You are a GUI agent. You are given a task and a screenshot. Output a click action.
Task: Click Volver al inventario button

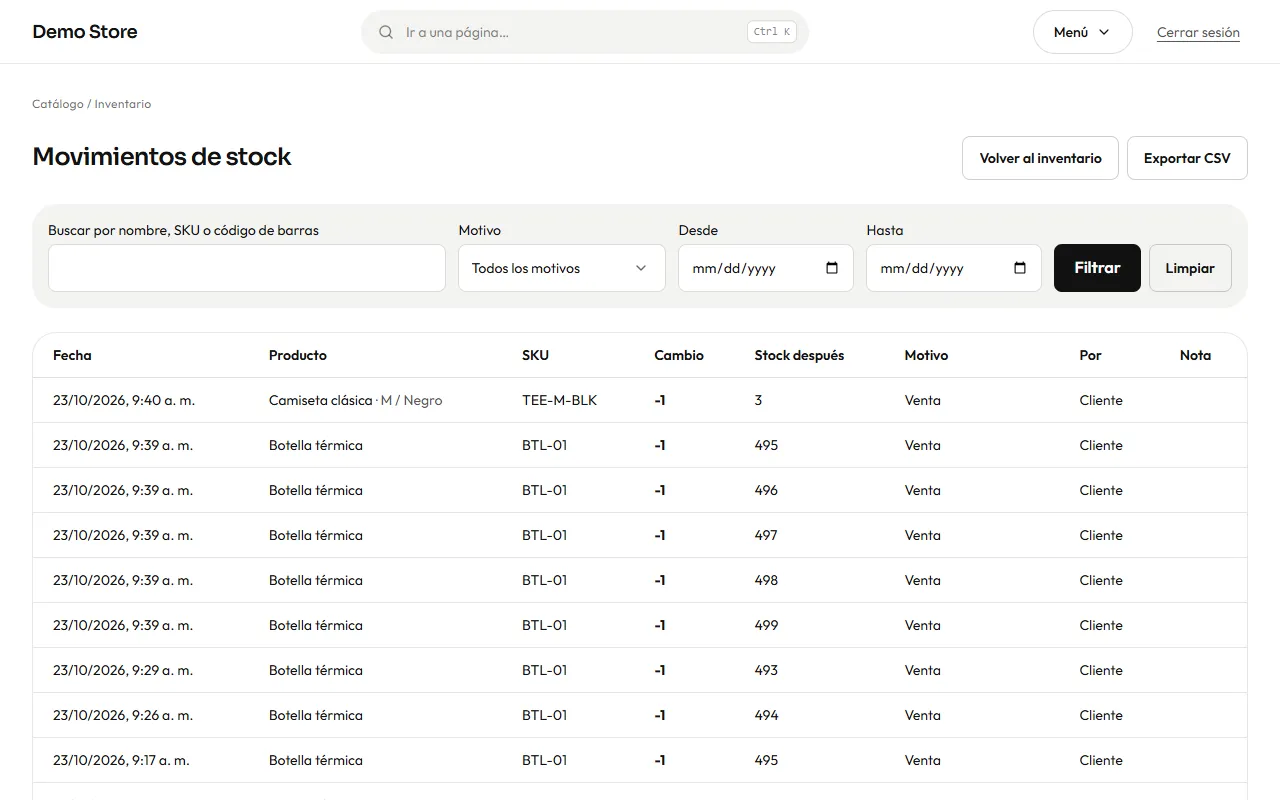pos(1040,158)
